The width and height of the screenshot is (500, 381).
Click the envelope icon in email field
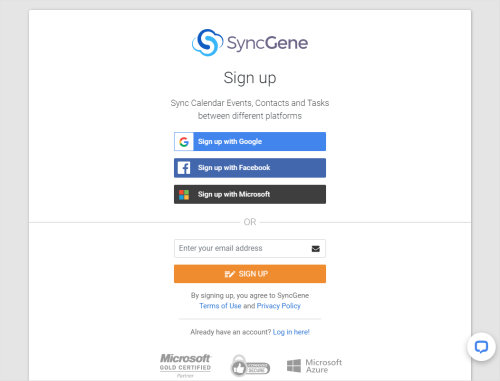coord(316,249)
